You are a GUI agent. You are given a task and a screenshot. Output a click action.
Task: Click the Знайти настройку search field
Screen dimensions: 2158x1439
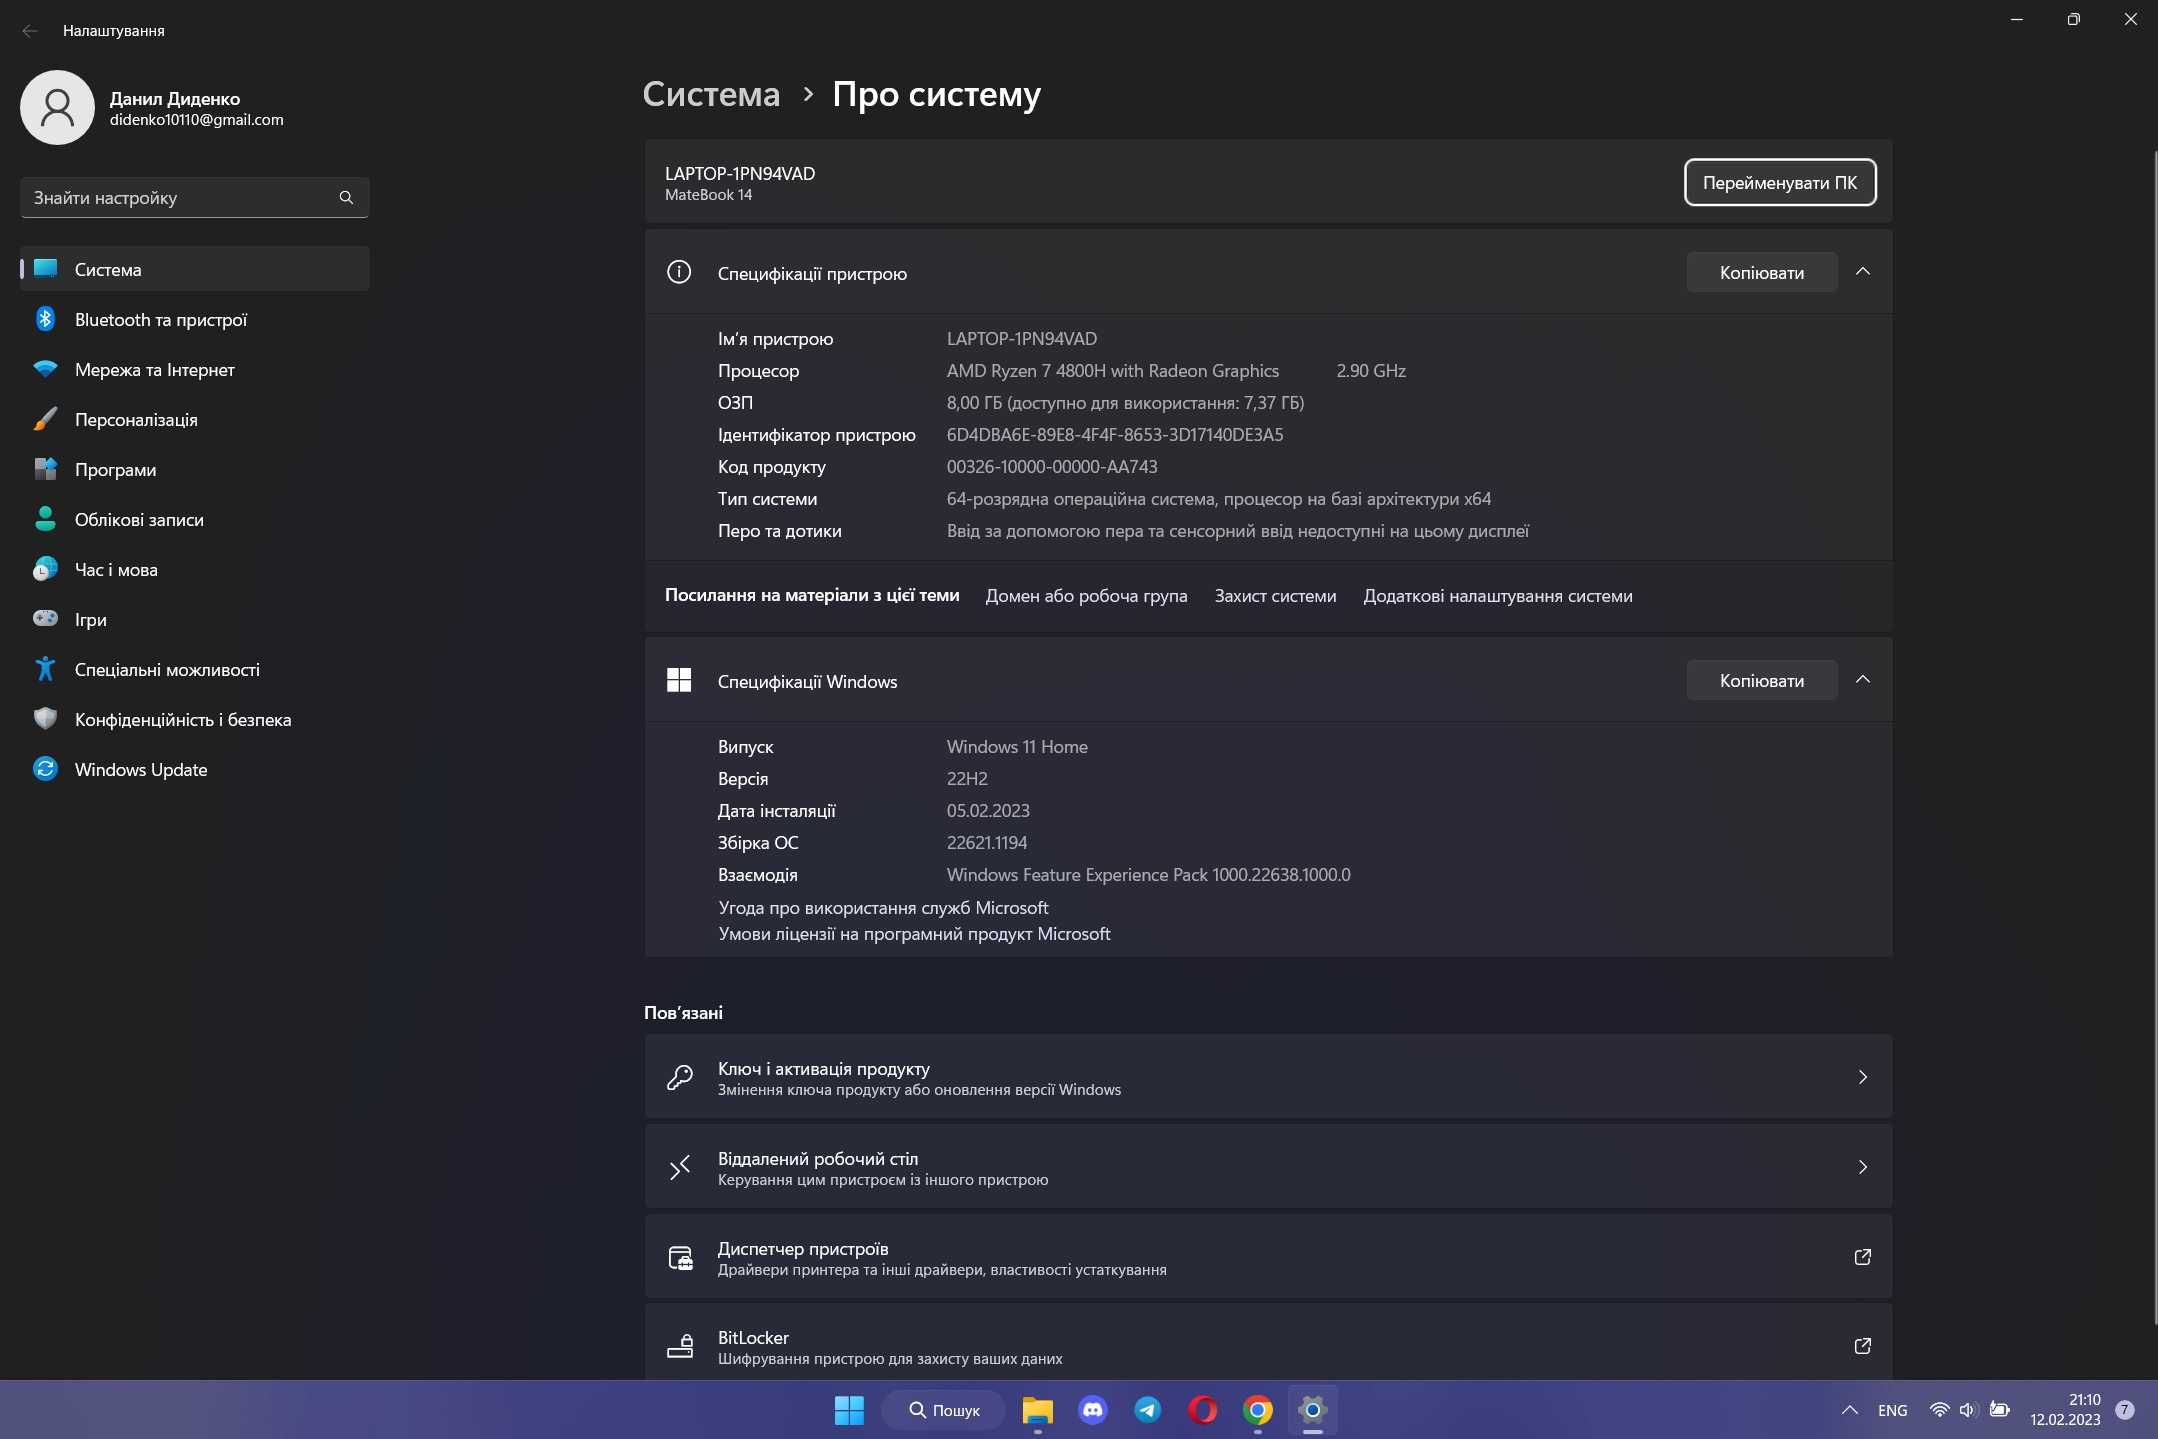194,198
